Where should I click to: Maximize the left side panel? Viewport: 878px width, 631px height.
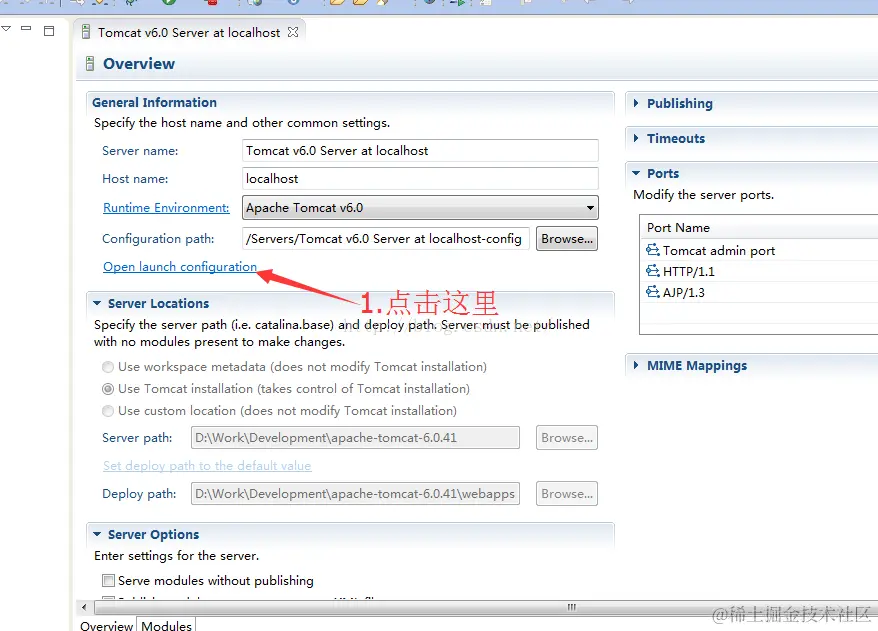(x=49, y=31)
